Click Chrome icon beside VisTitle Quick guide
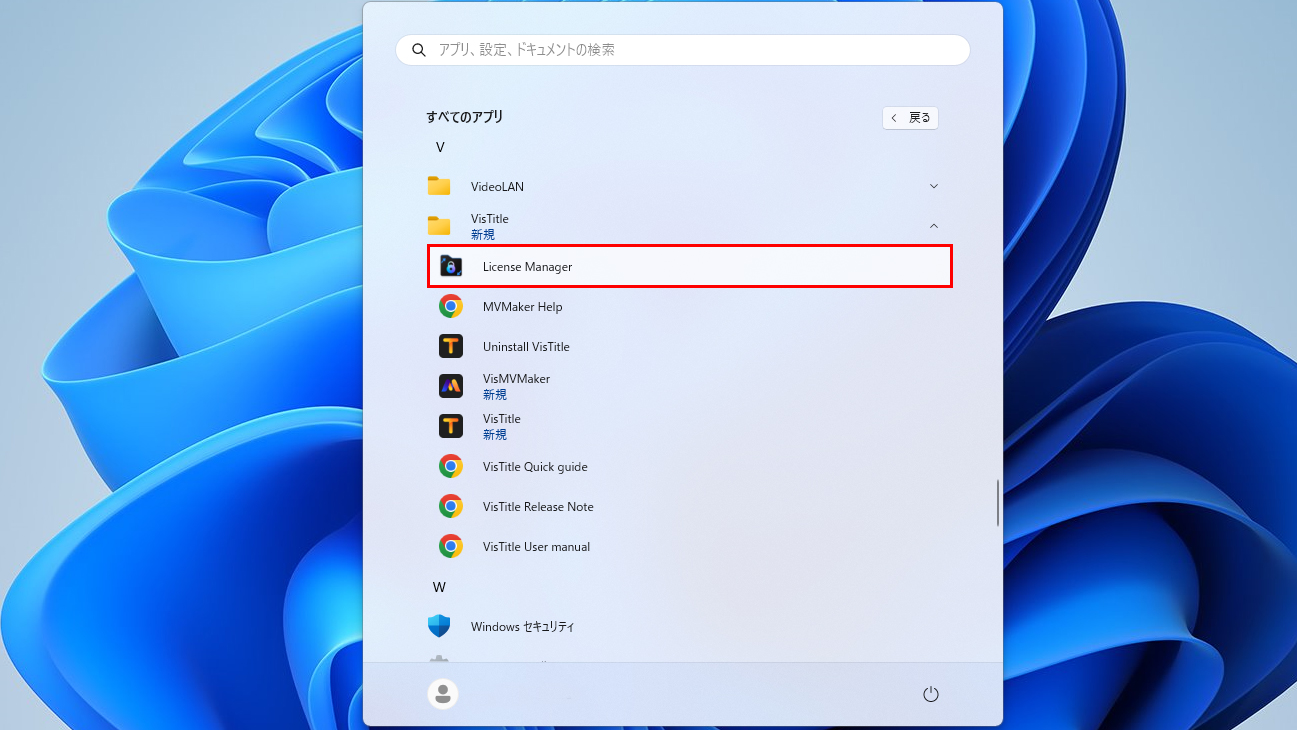 coord(451,467)
